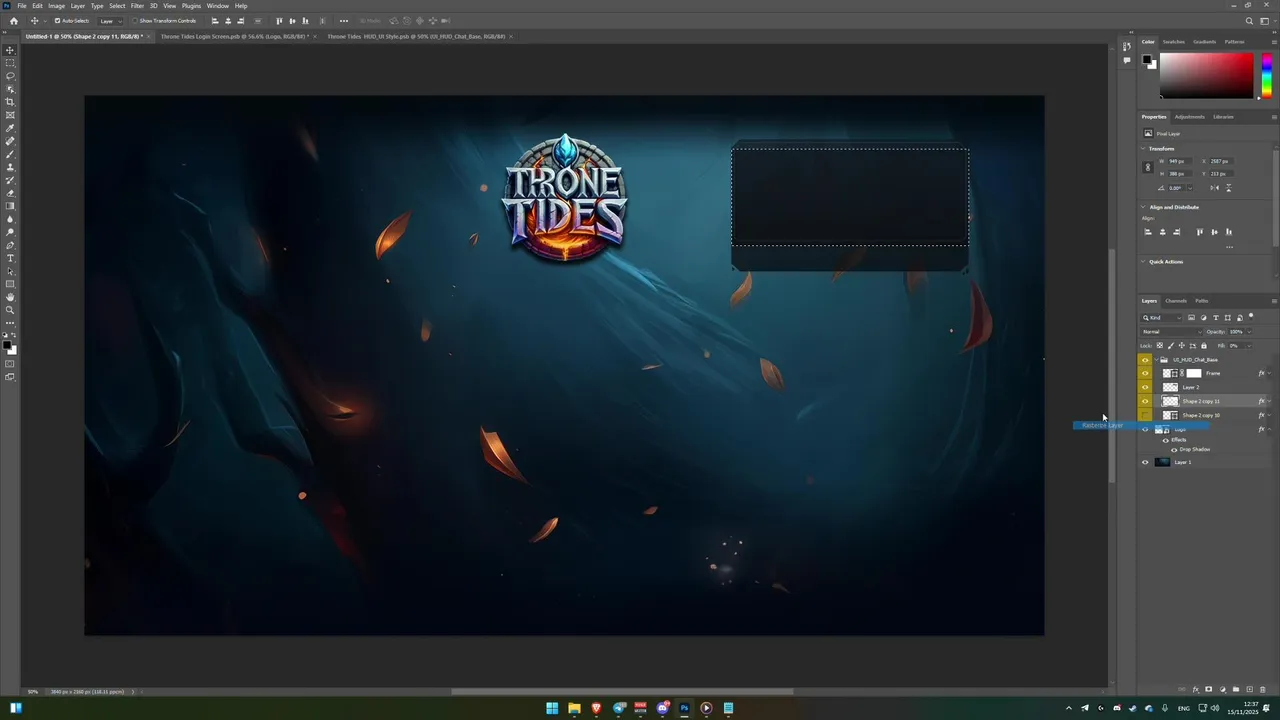Select the Eyedropper tool
This screenshot has width=1280, height=720.
point(11,128)
